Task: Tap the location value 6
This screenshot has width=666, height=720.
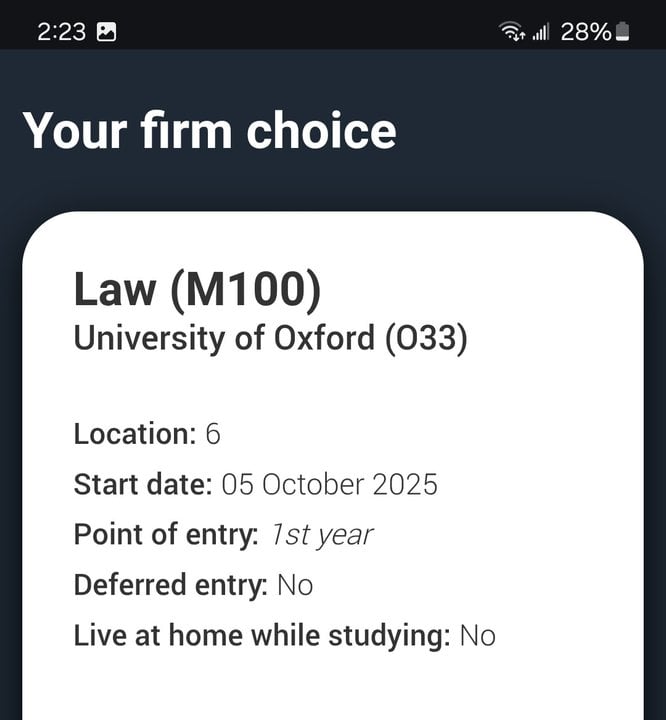Action: click(213, 434)
